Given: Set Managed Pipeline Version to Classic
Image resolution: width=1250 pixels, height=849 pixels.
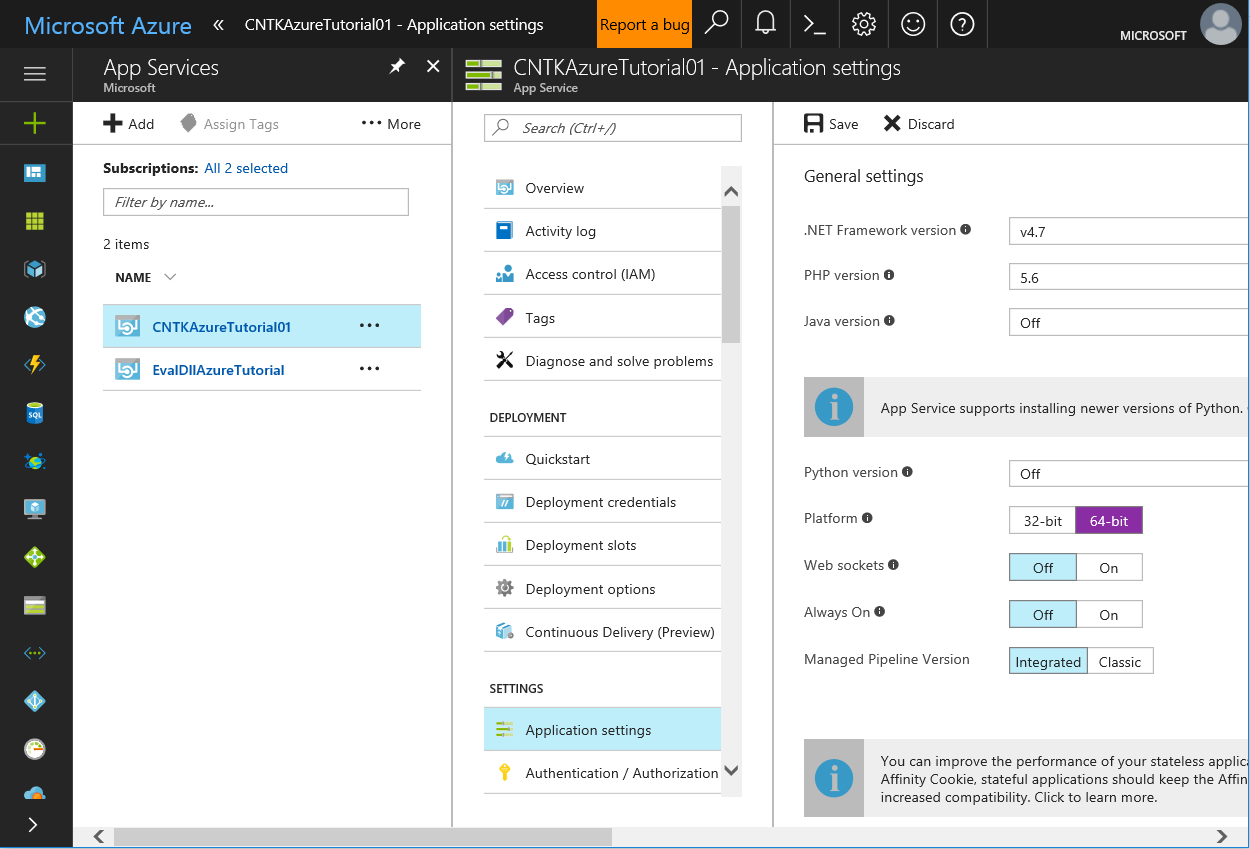Looking at the screenshot, I should (x=1119, y=661).
